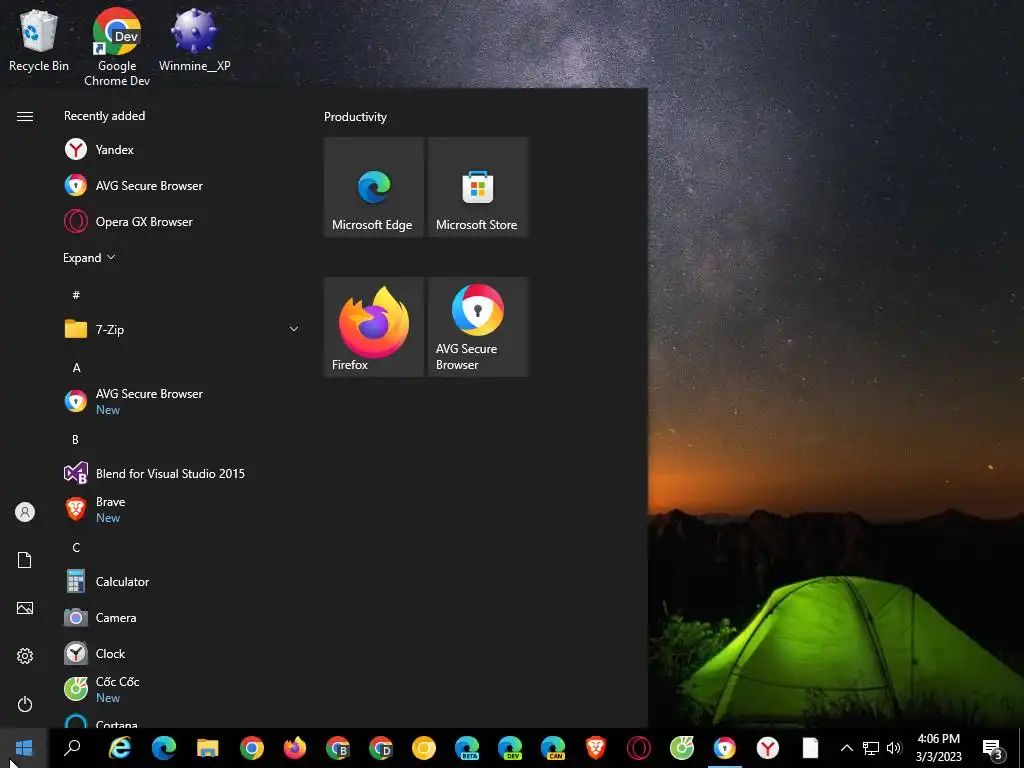Launch Edge Canary from the taskbar

[553, 748]
